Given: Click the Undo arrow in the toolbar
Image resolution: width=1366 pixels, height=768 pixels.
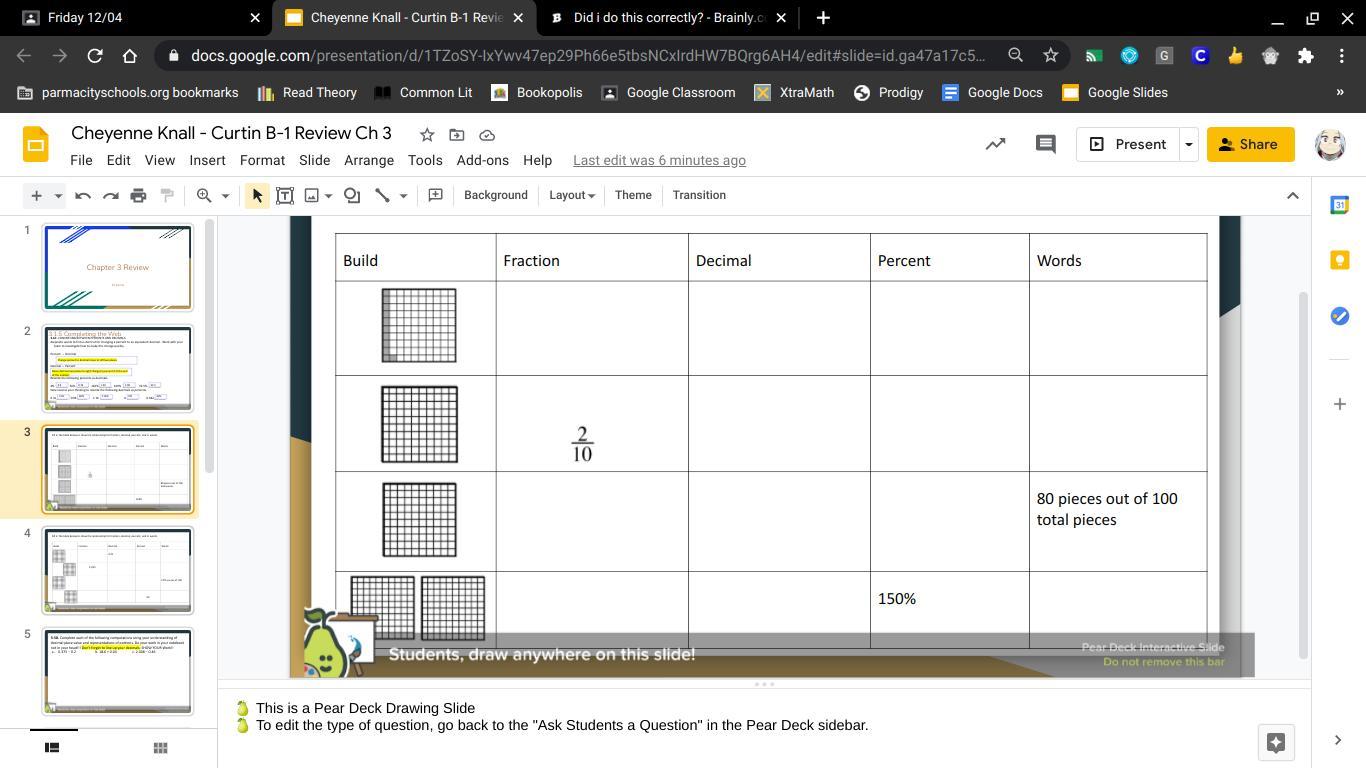Looking at the screenshot, I should pyautogui.click(x=83, y=196).
